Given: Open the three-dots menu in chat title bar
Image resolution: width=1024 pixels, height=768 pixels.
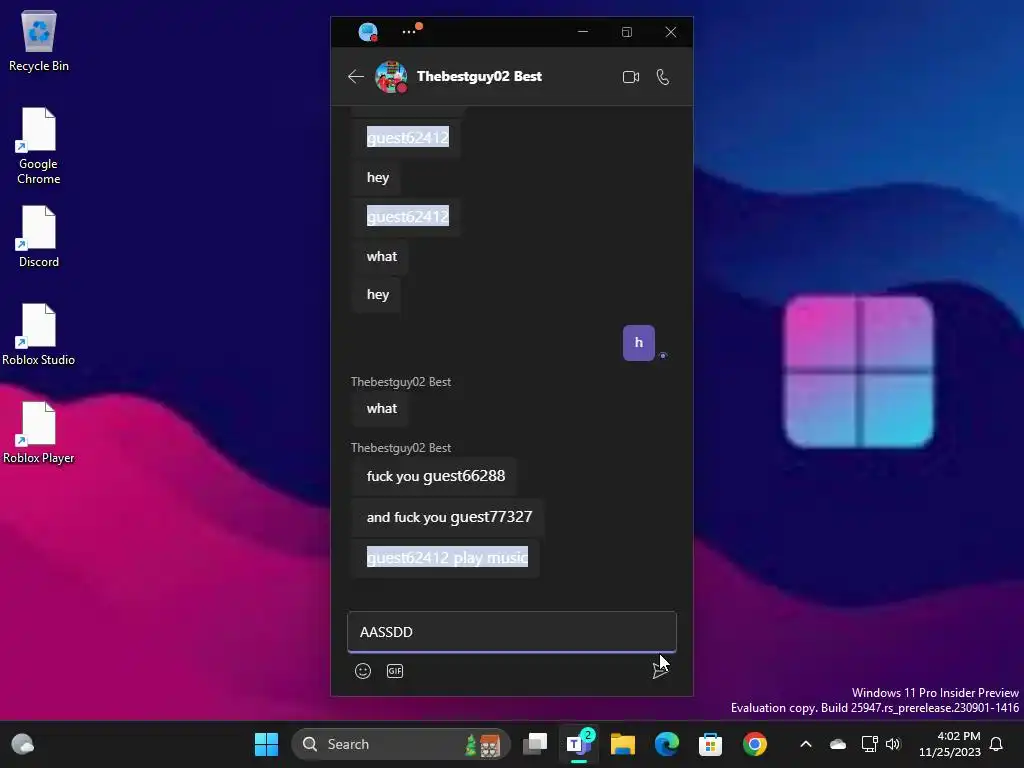Looking at the screenshot, I should tap(409, 31).
